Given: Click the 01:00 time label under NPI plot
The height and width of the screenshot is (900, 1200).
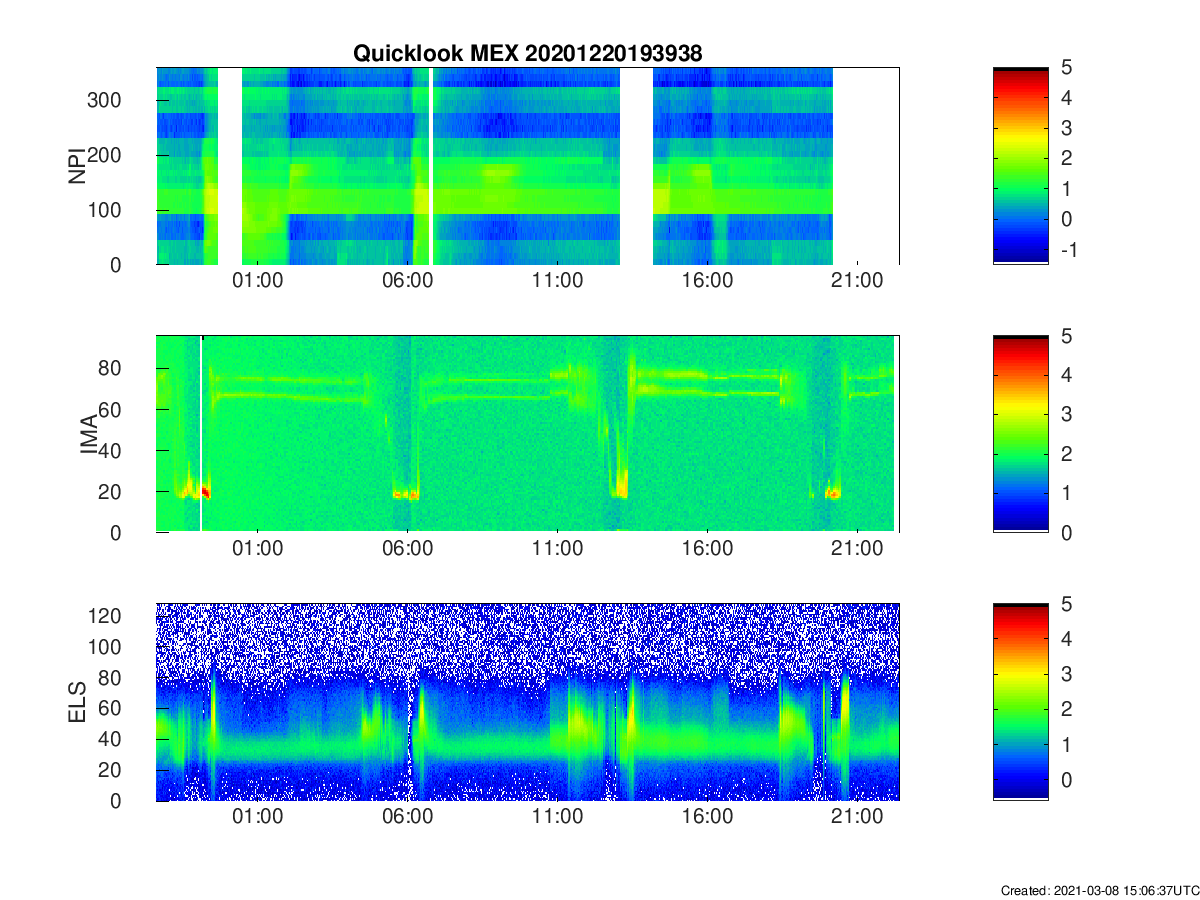Looking at the screenshot, I should [x=257, y=282].
